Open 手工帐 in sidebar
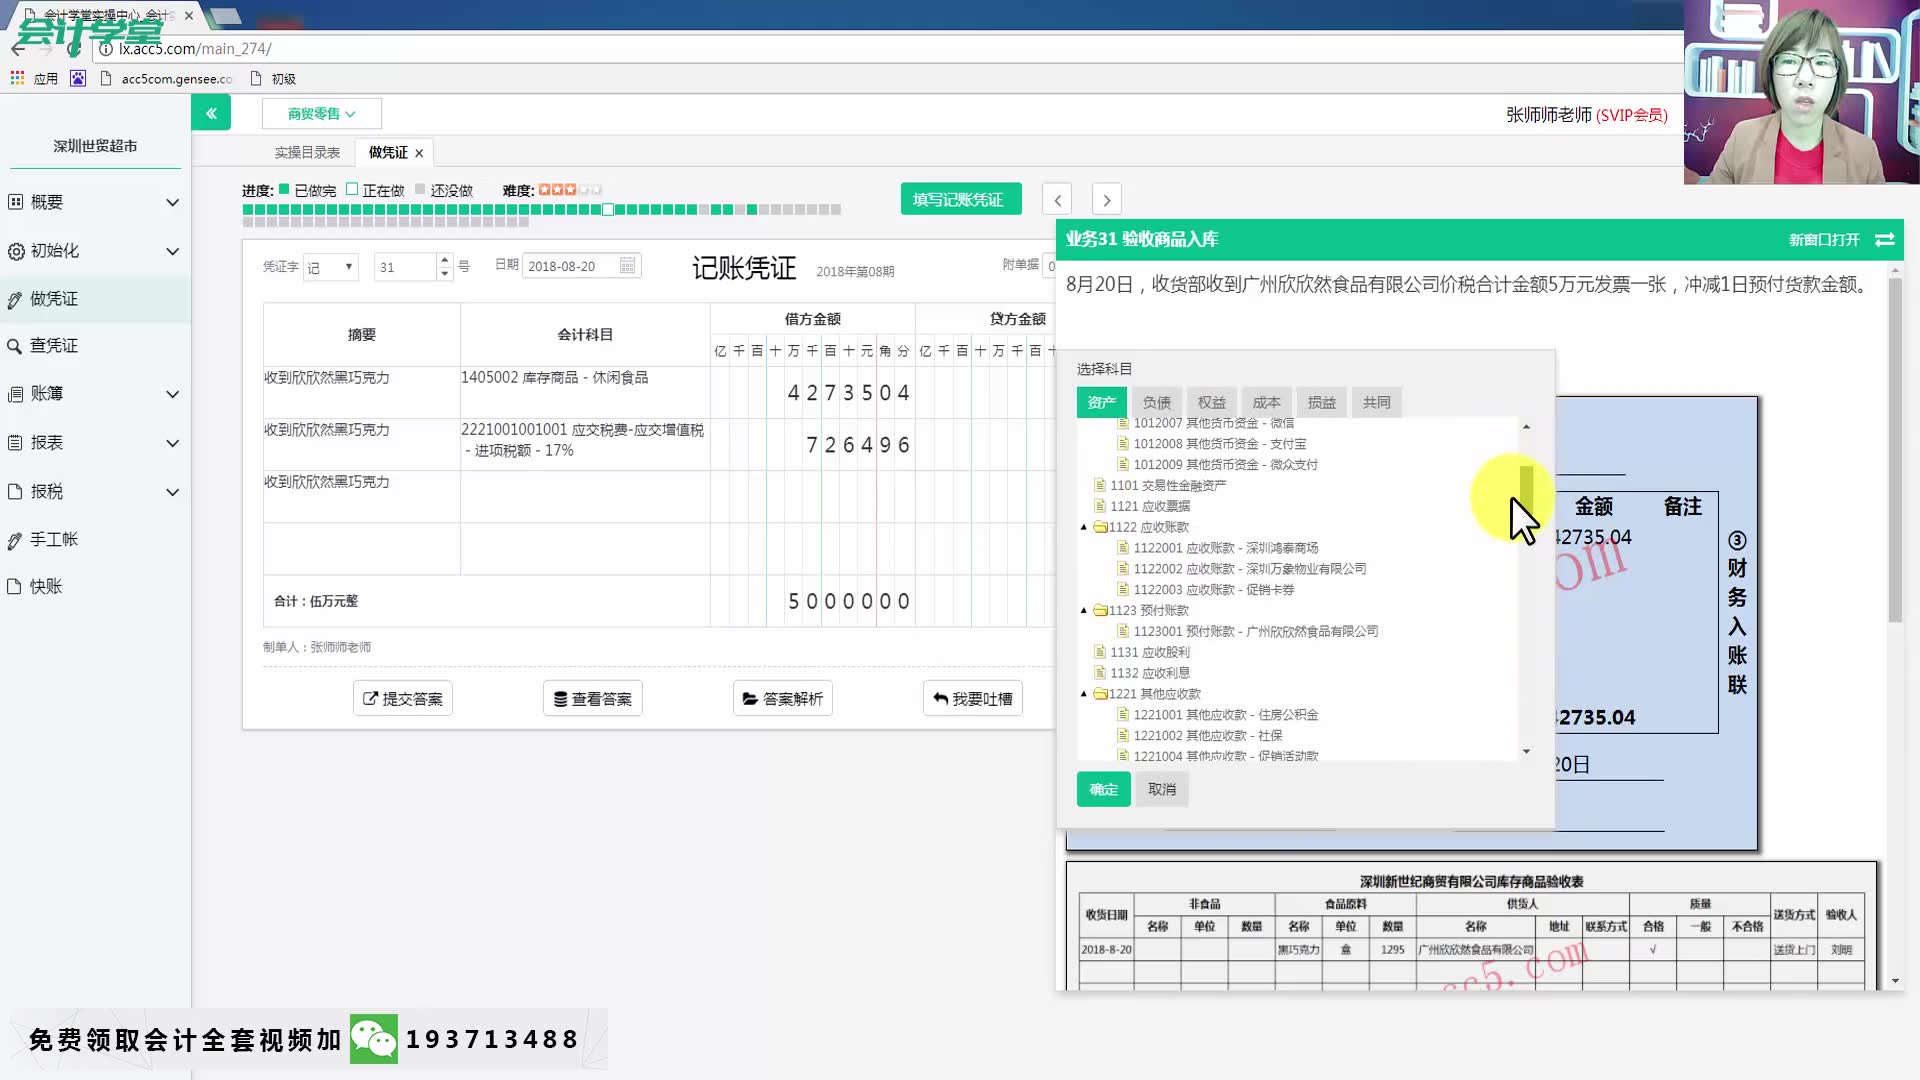 pos(55,540)
